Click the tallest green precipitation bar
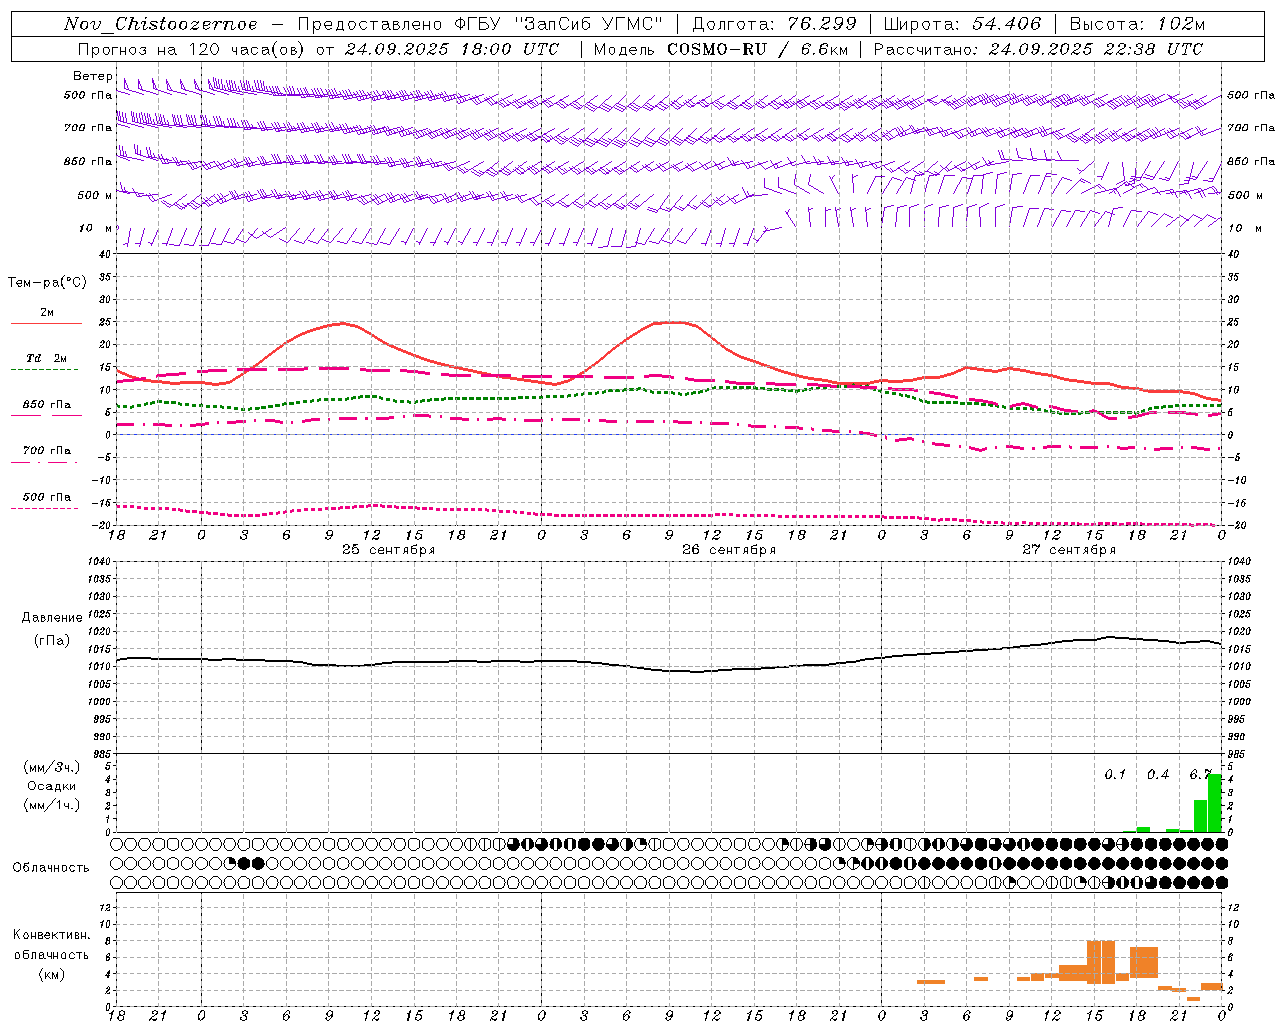The height and width of the screenshot is (1024, 1280). (x=1215, y=803)
